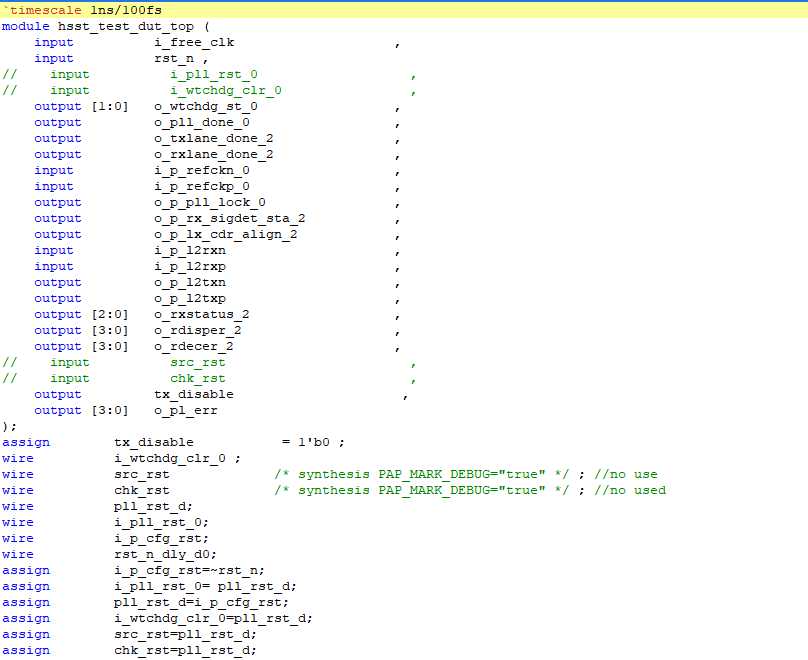The height and width of the screenshot is (660, 808).
Task: Select the i_free_clk input port name
Action: 194,41
